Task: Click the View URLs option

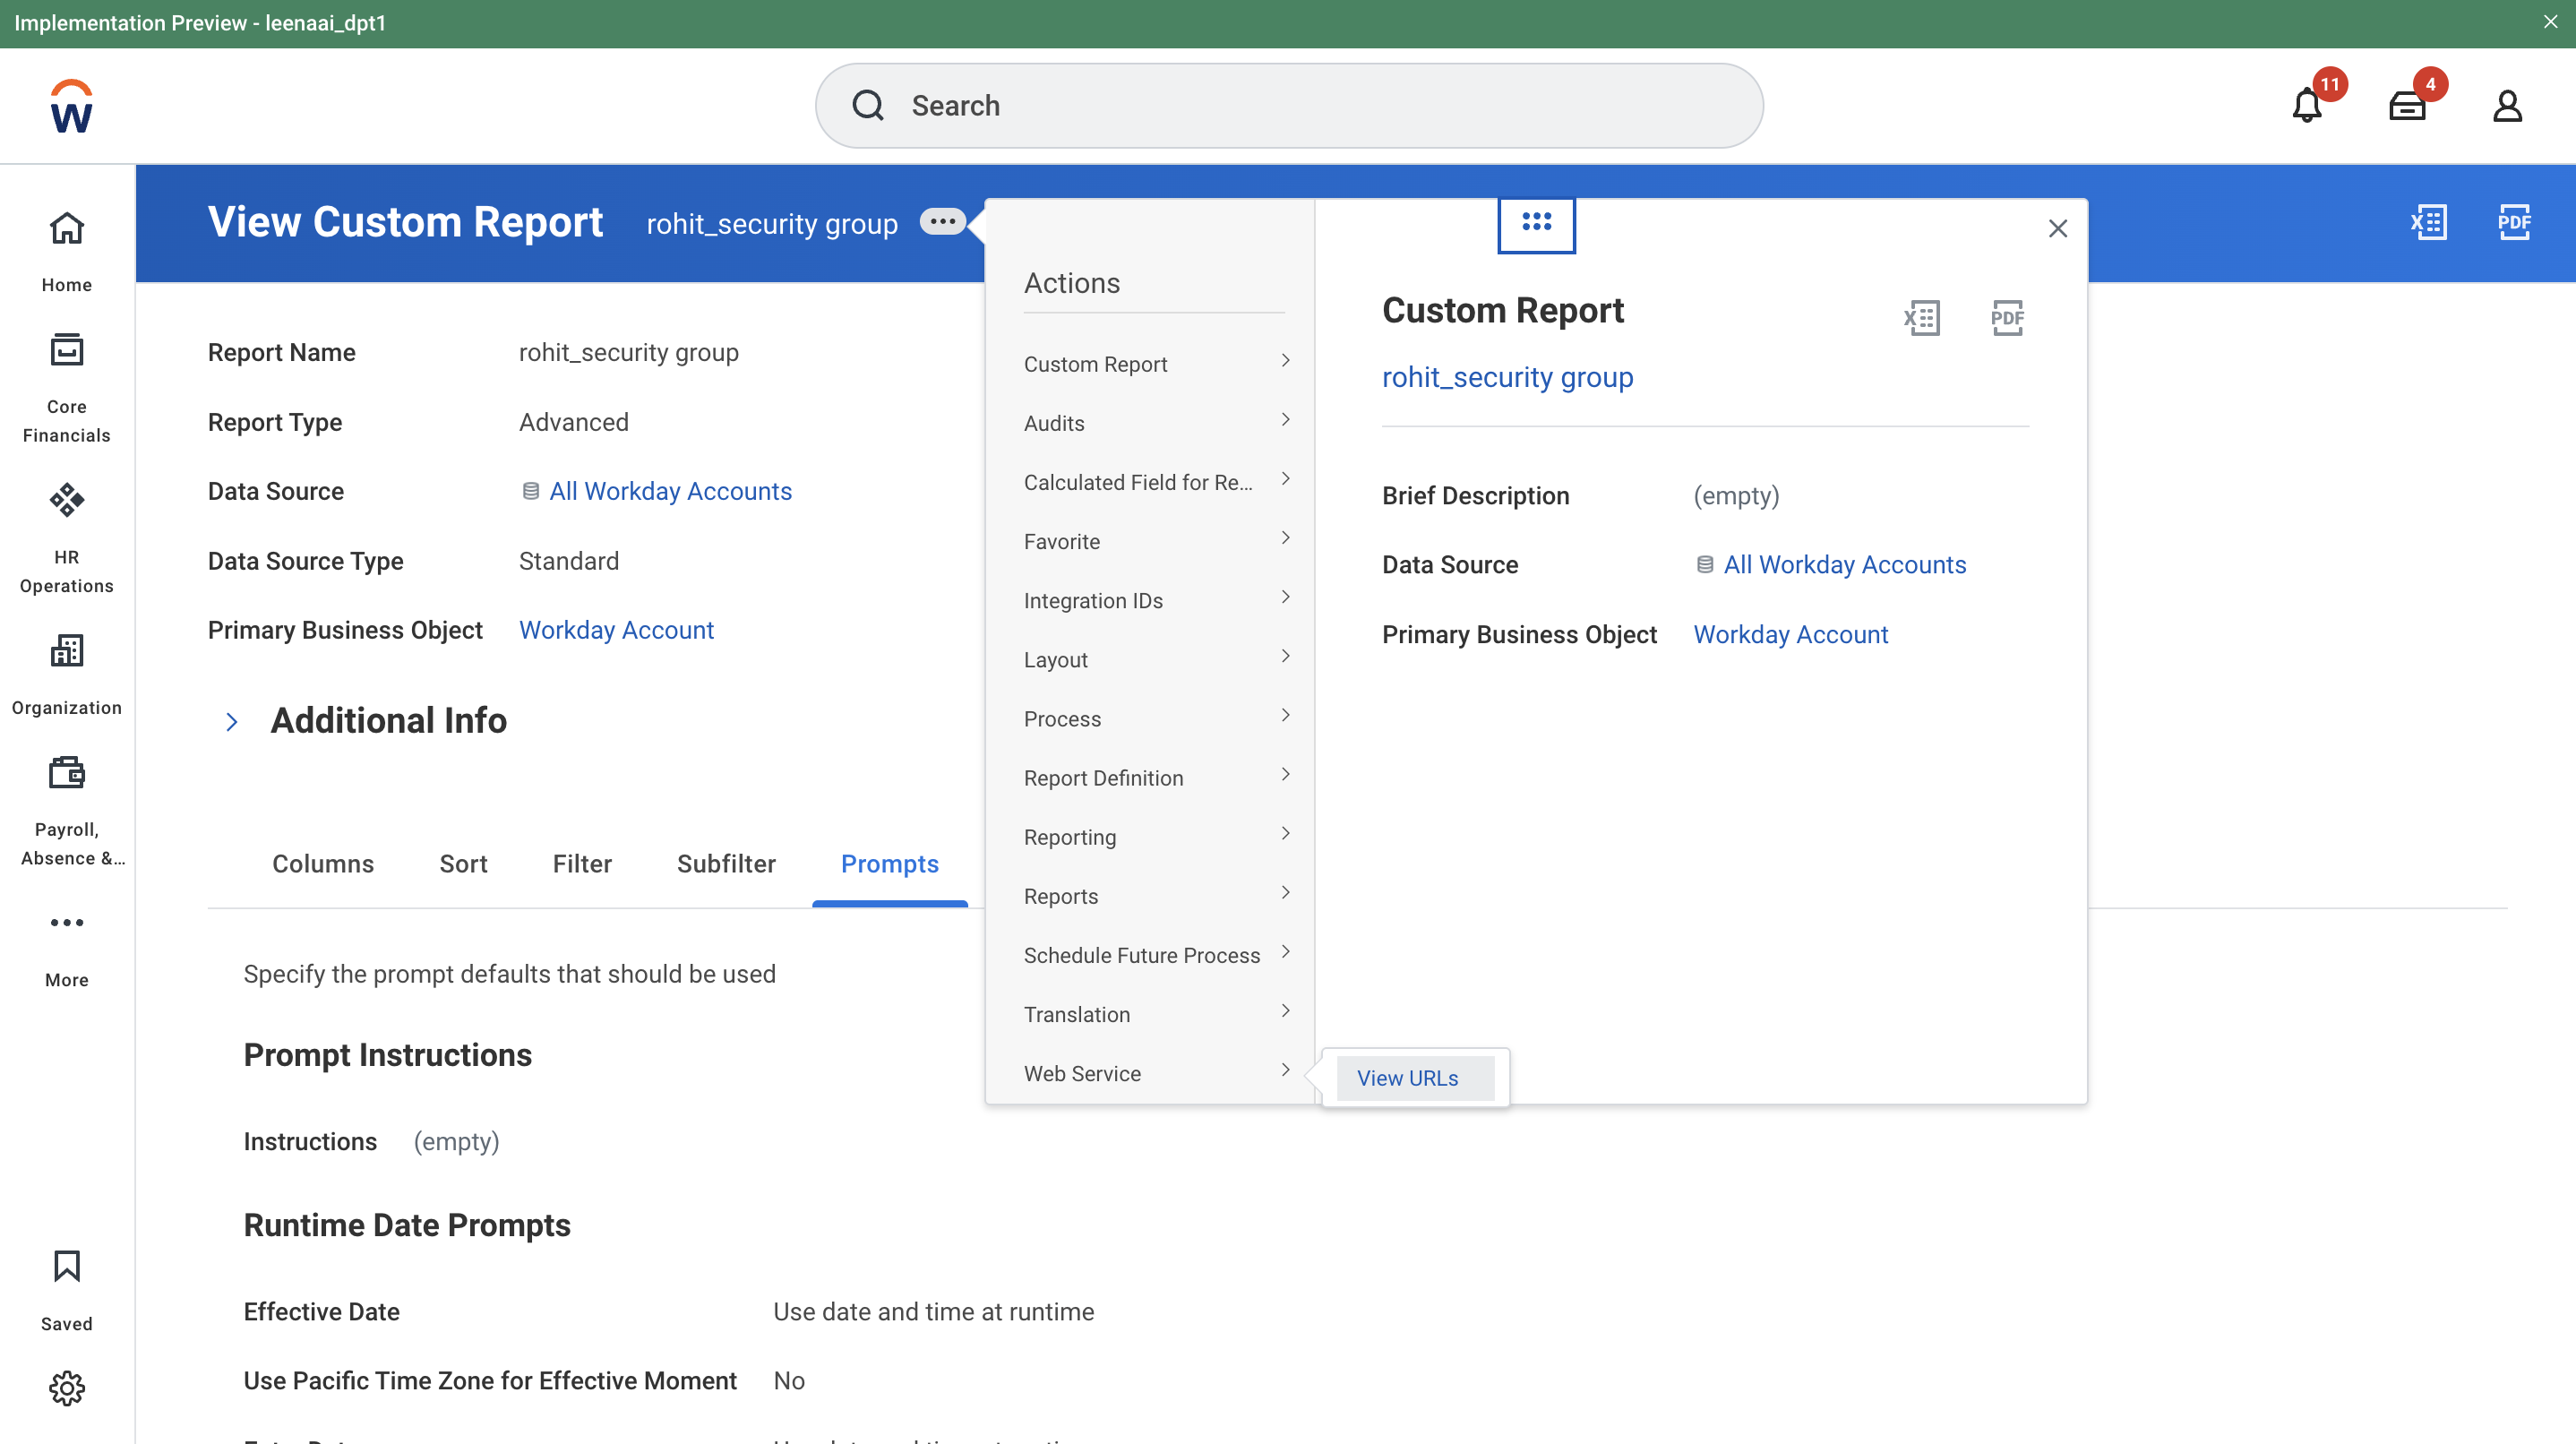Action: pyautogui.click(x=1407, y=1078)
